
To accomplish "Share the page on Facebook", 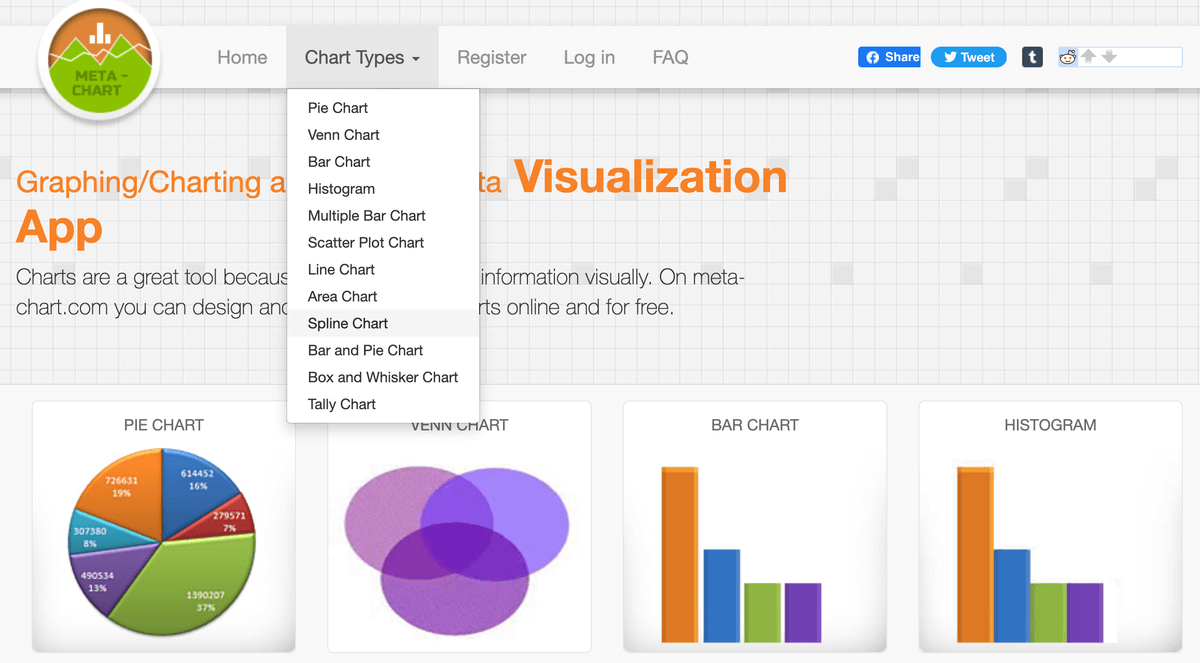I will [x=889, y=57].
